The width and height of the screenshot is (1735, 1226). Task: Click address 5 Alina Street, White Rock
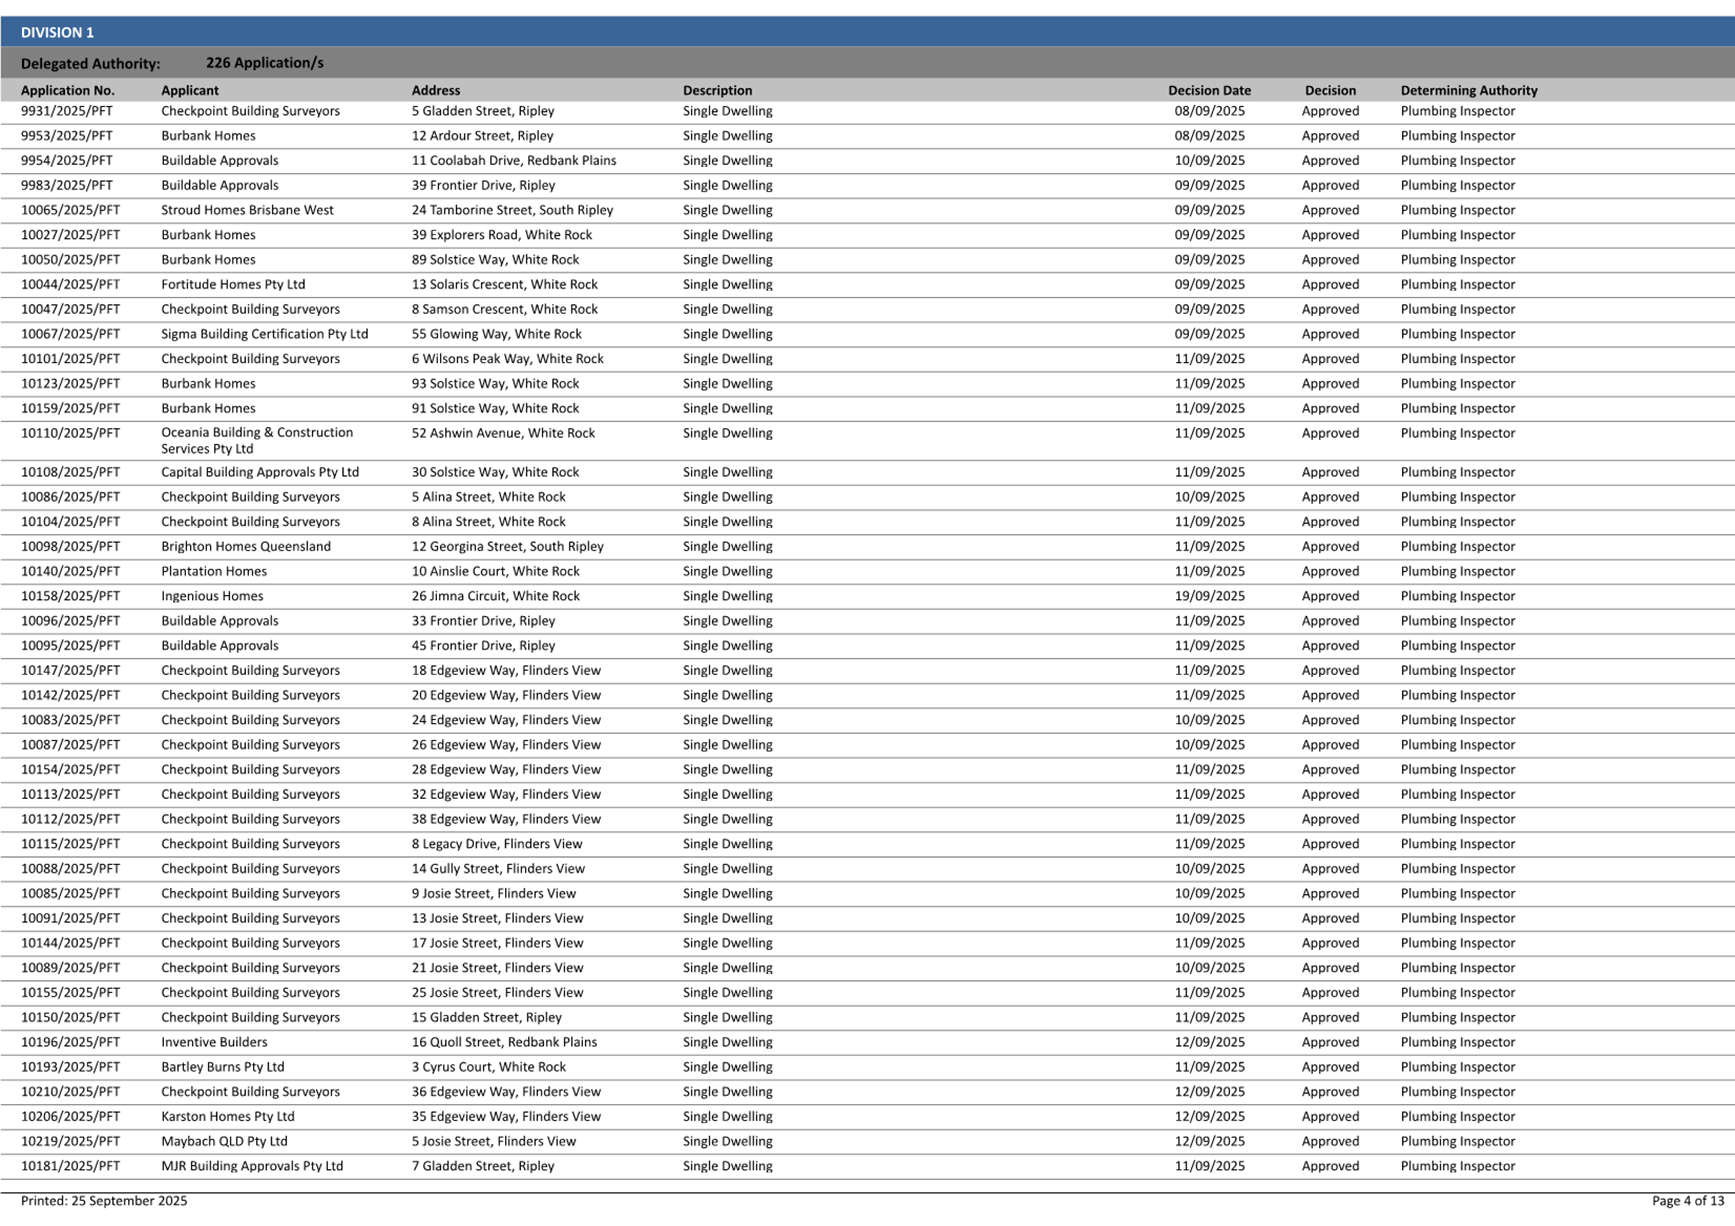[x=489, y=497]
